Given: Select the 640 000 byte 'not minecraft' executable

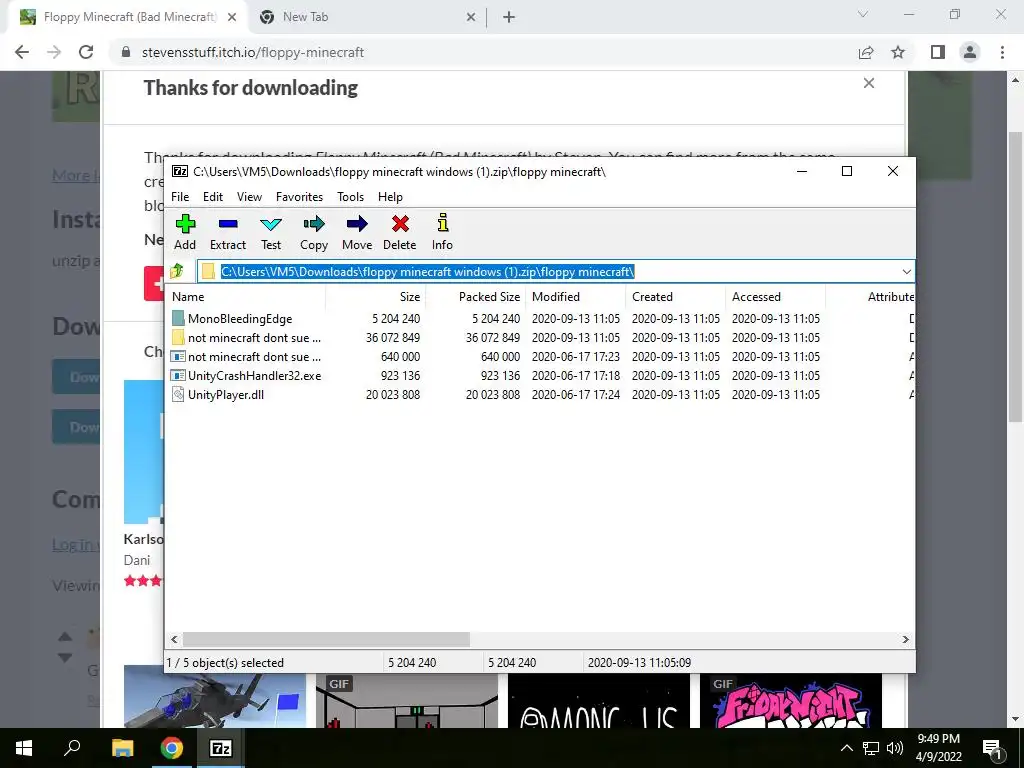Looking at the screenshot, I should pyautogui.click(x=247, y=357).
